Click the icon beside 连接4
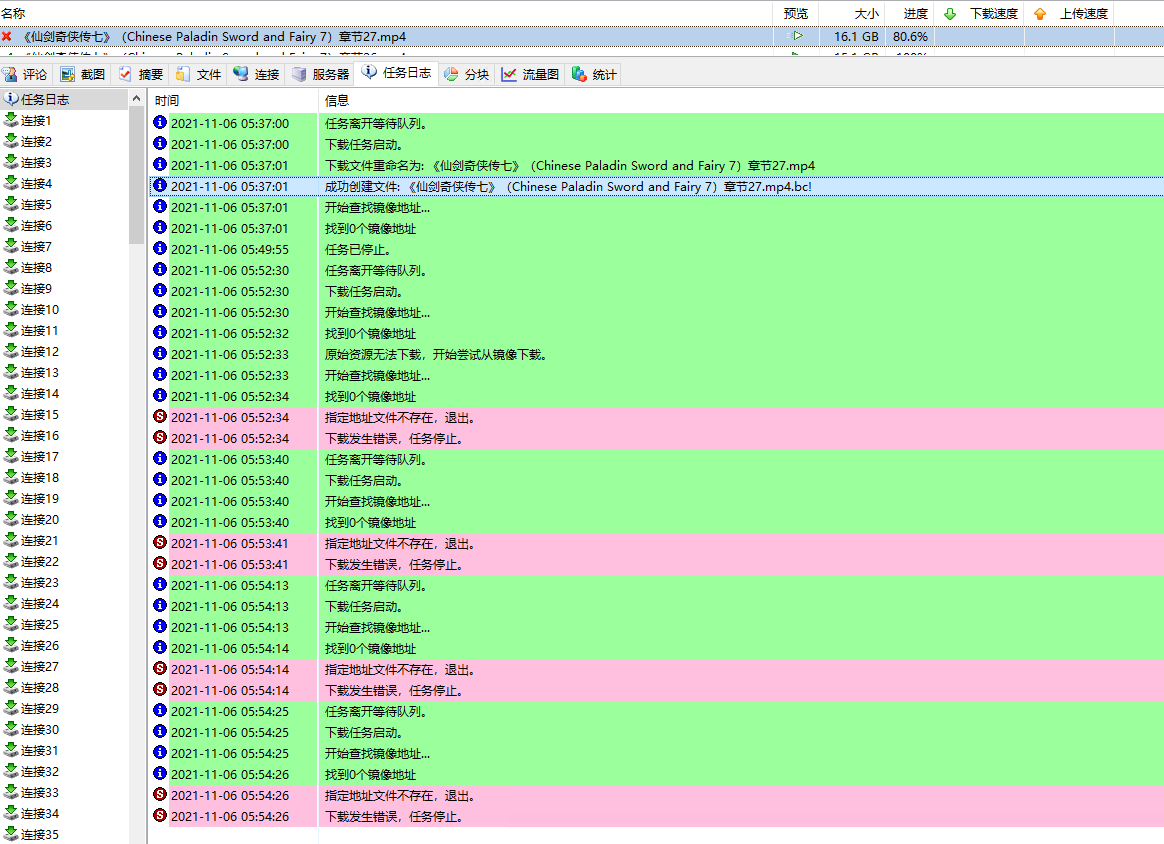This screenshot has height=844, width=1164. (x=11, y=183)
